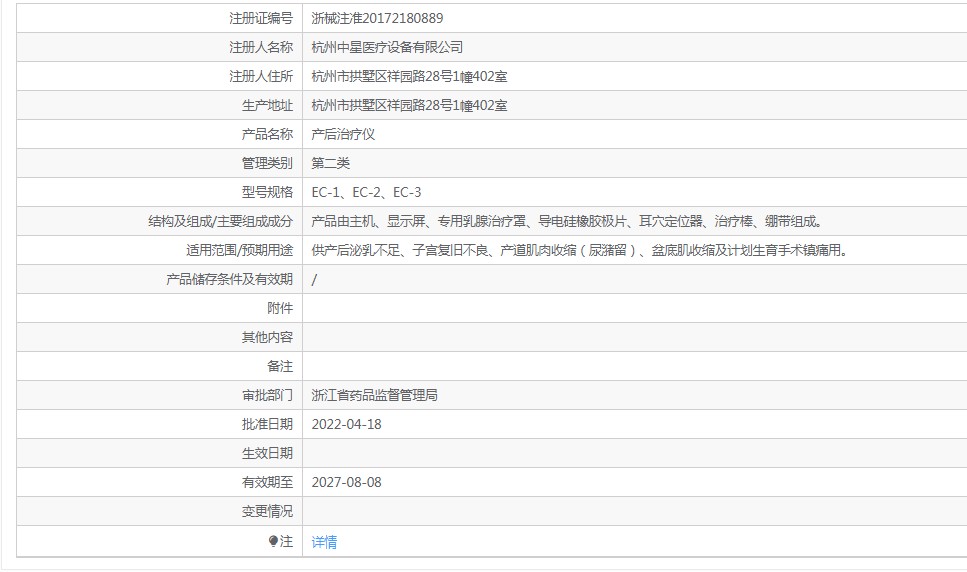Click the 附件 label
Screen dimensions: 967x572
point(280,308)
